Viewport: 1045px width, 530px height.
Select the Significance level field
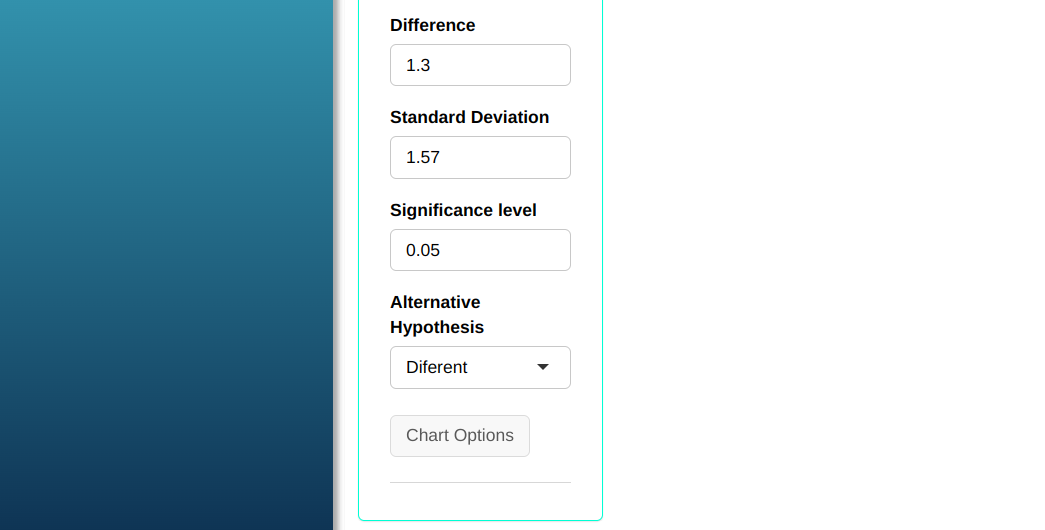point(480,250)
